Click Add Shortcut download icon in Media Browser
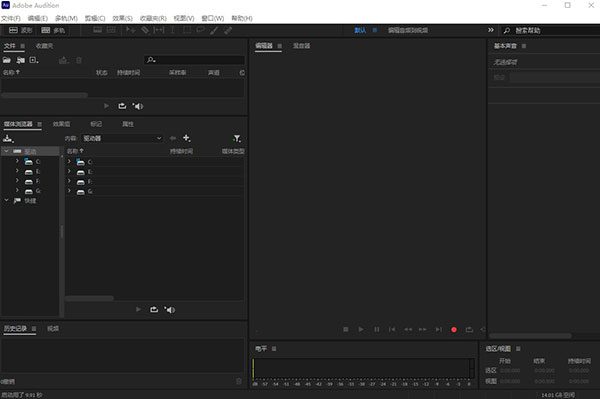This screenshot has width=600, height=399. [8, 138]
